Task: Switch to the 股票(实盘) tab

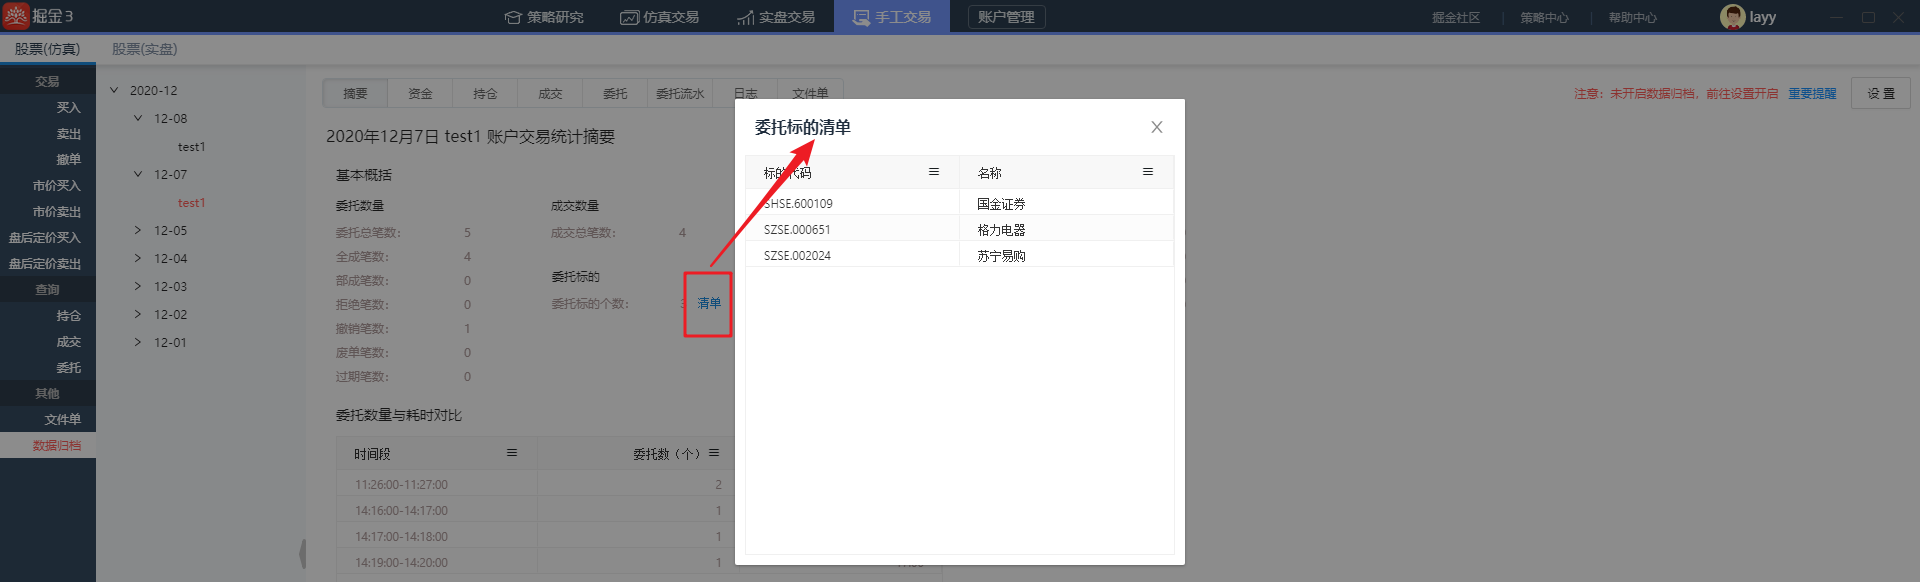Action: [x=144, y=49]
